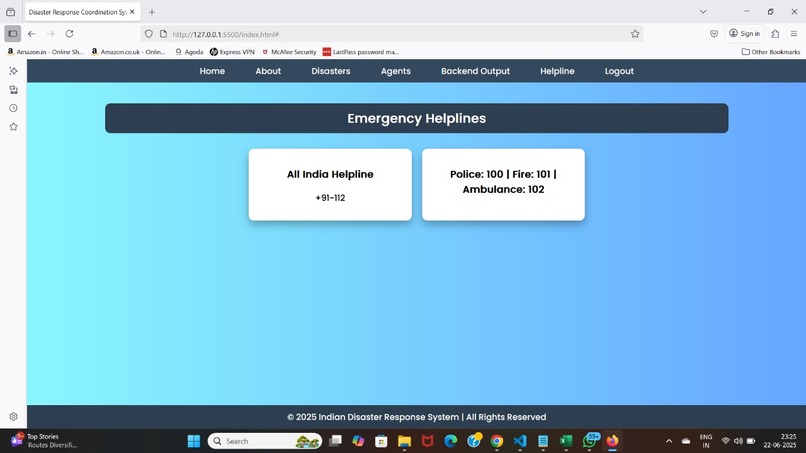The width and height of the screenshot is (806, 453).
Task: Click the taskbar Search box
Action: point(265,441)
